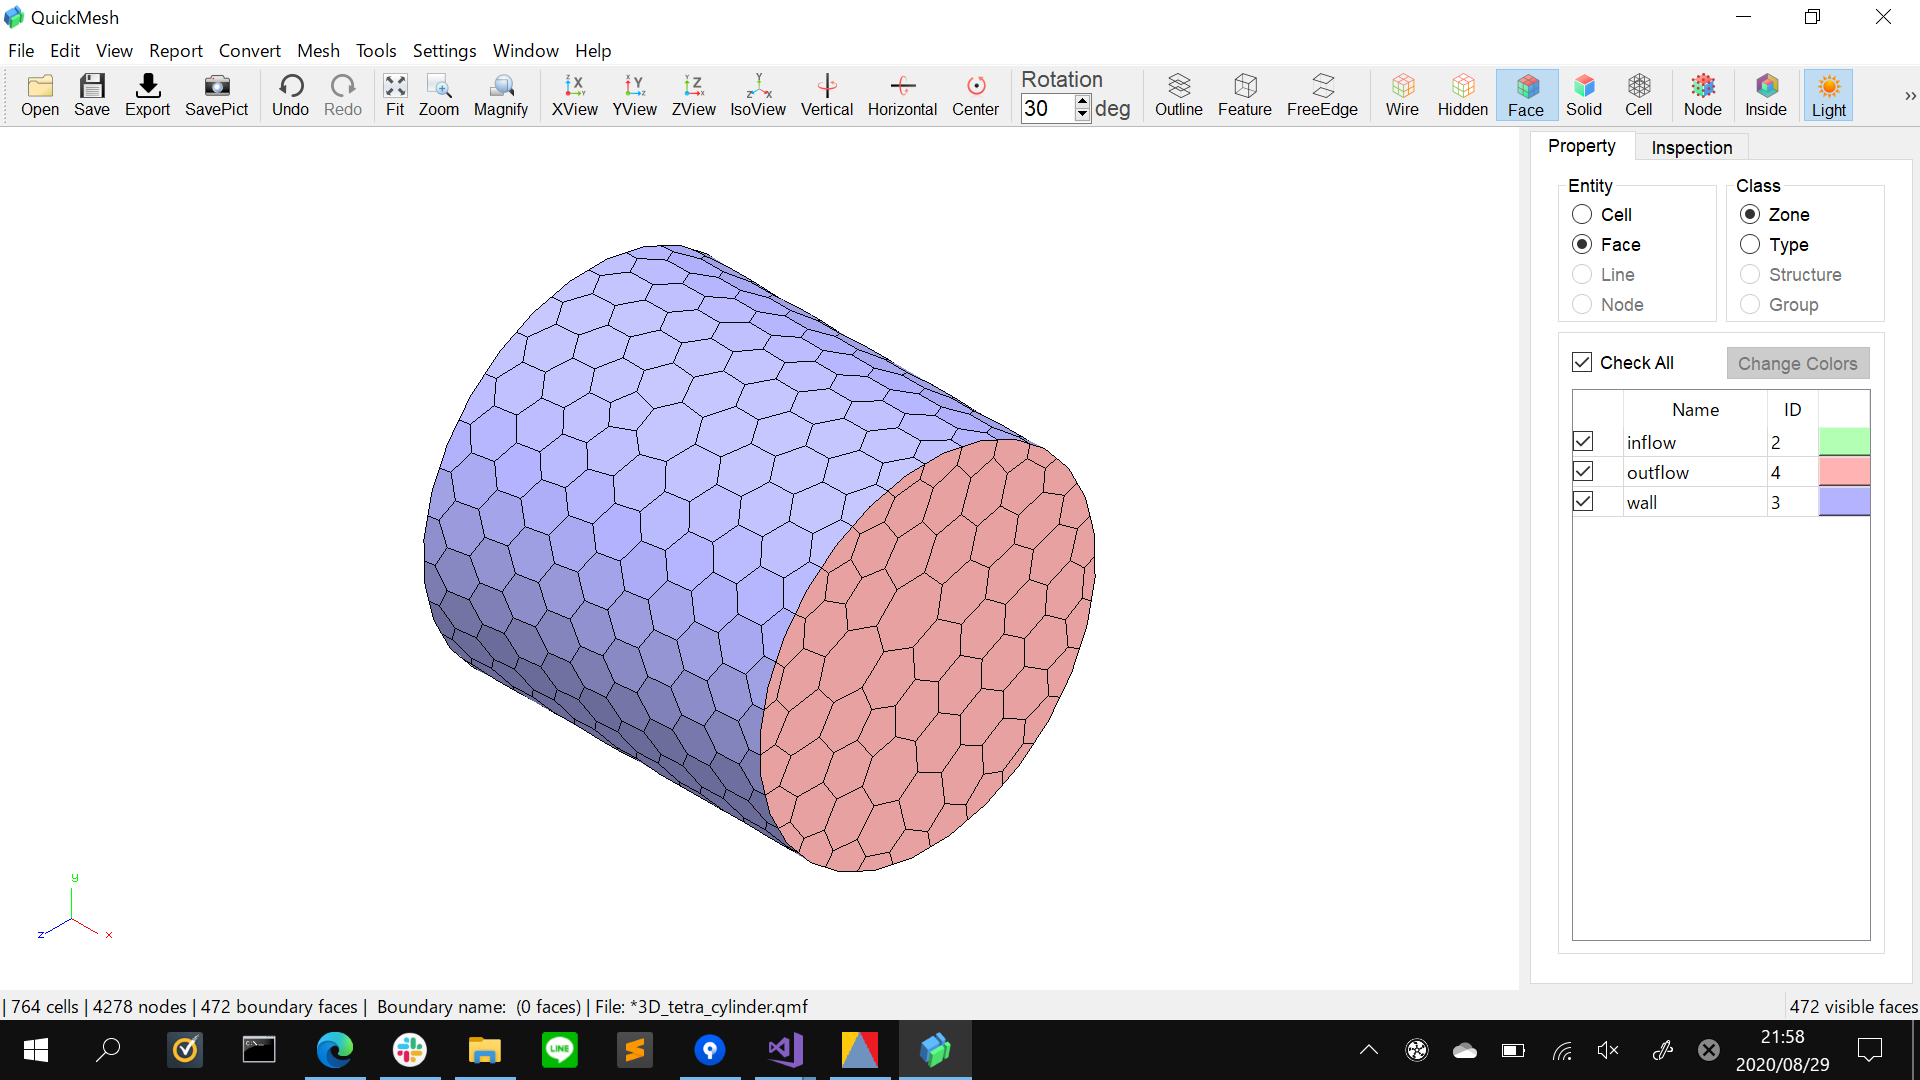Click the green inflow color swatch
1920x1080 pixels.
(1844, 441)
